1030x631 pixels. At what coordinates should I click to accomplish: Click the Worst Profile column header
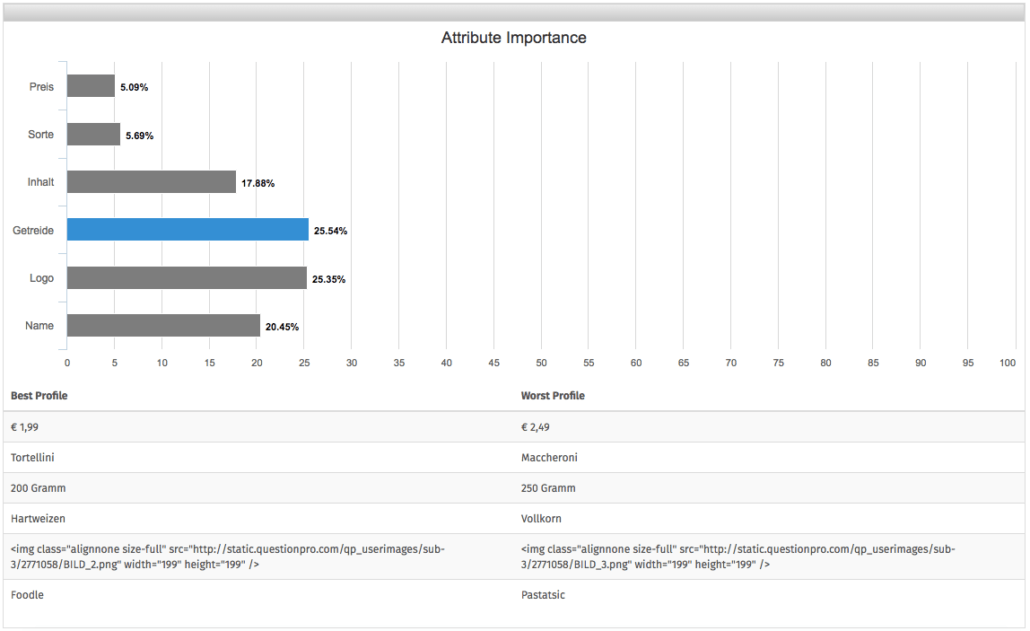coord(553,396)
